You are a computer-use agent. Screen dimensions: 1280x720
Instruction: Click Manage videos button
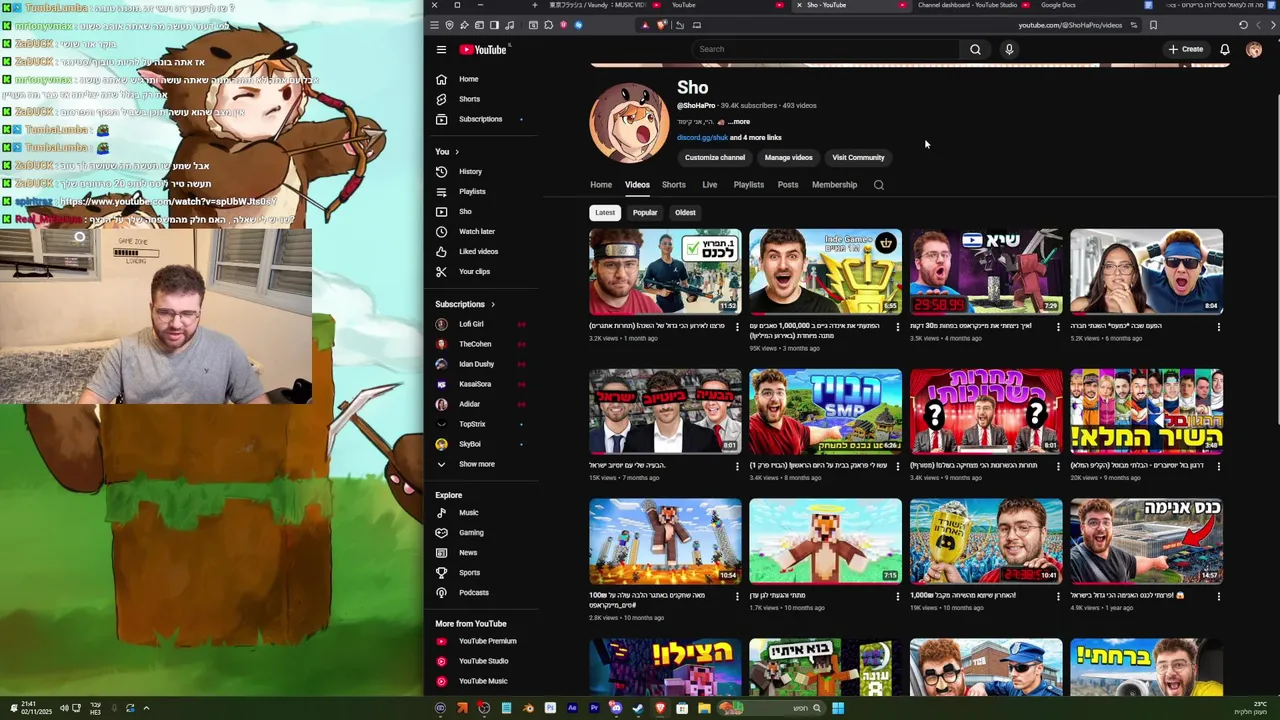tap(789, 157)
